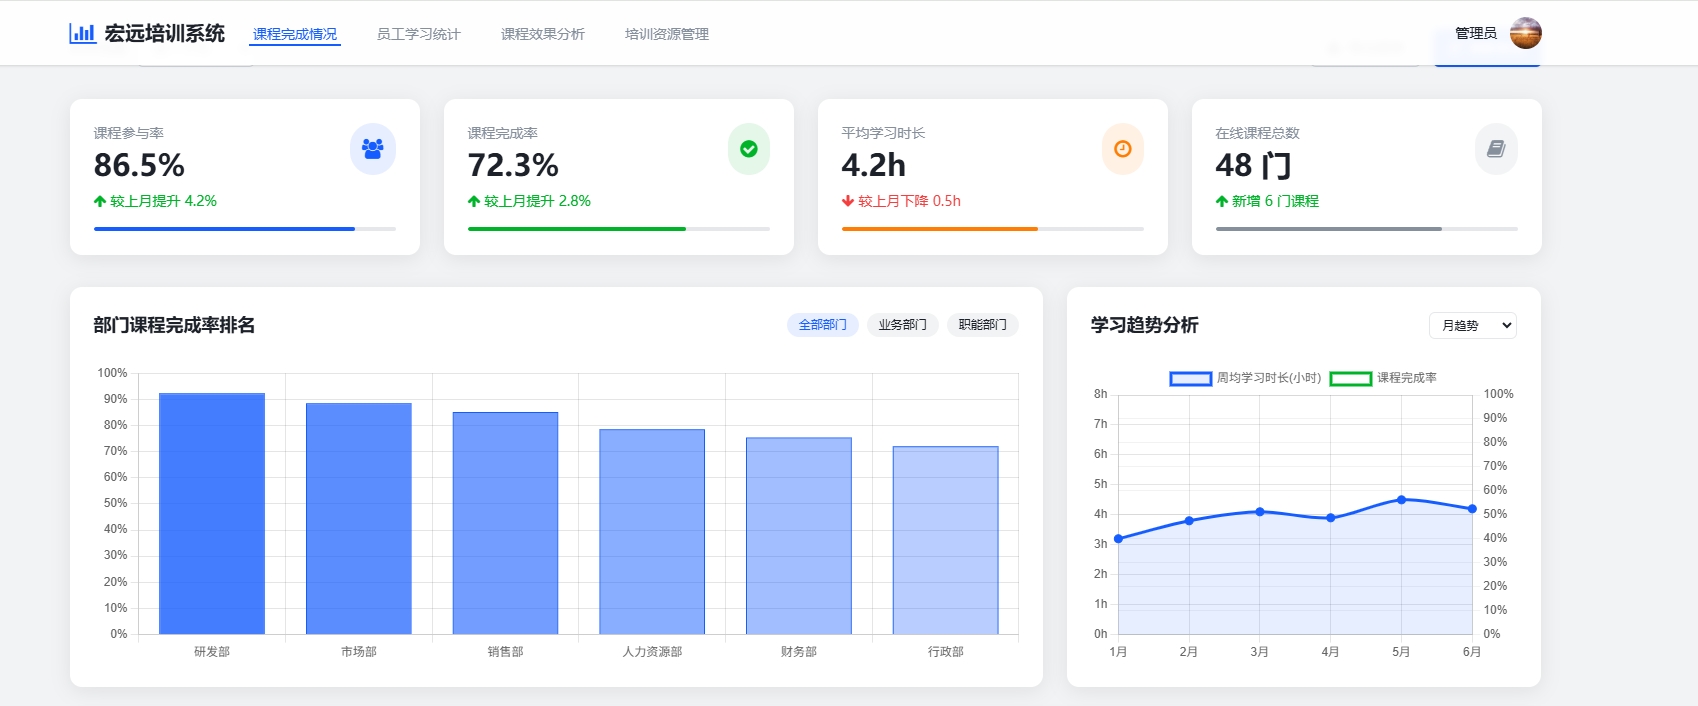Click 新增 6 门课程 text
Image resolution: width=1698 pixels, height=706 pixels.
[1276, 201]
